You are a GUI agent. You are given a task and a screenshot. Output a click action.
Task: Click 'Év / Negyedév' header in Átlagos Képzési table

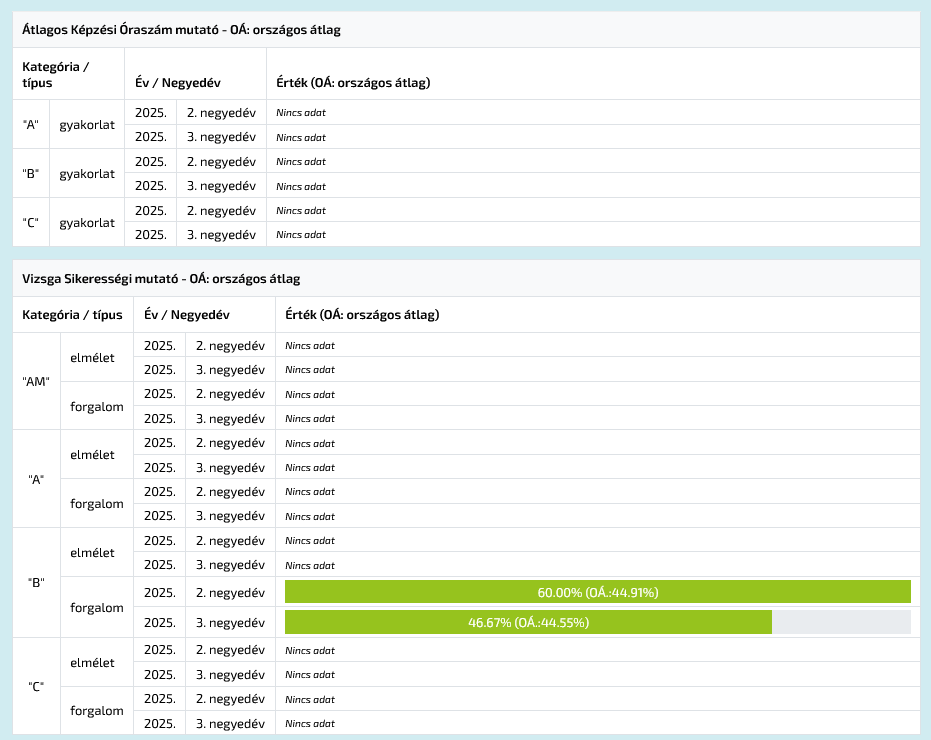177,83
